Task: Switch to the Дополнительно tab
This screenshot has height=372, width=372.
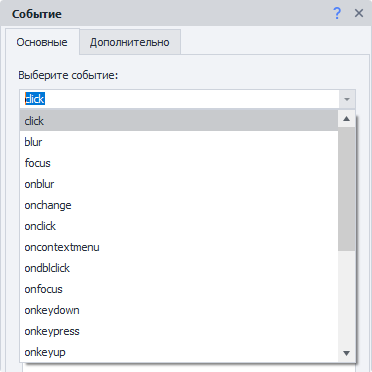Action: 130,42
